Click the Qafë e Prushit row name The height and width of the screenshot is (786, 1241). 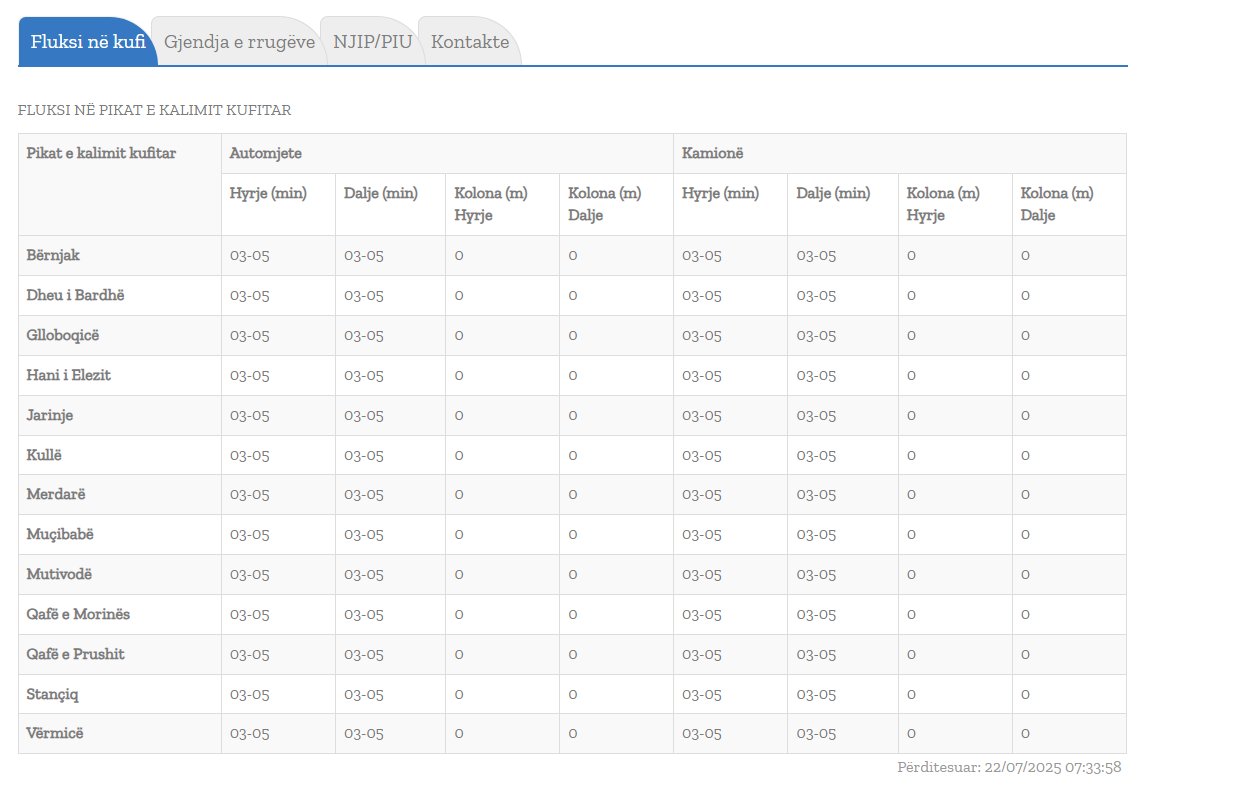(75, 654)
